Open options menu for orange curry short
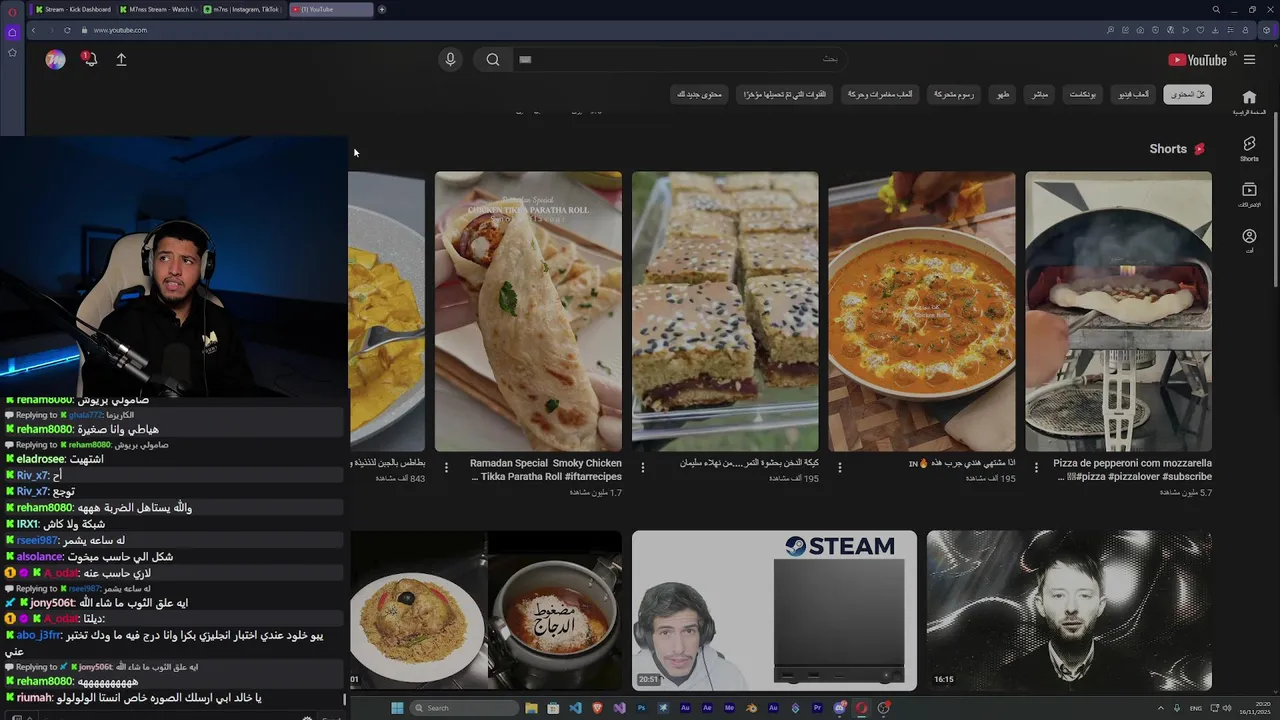1280x720 pixels. click(839, 467)
